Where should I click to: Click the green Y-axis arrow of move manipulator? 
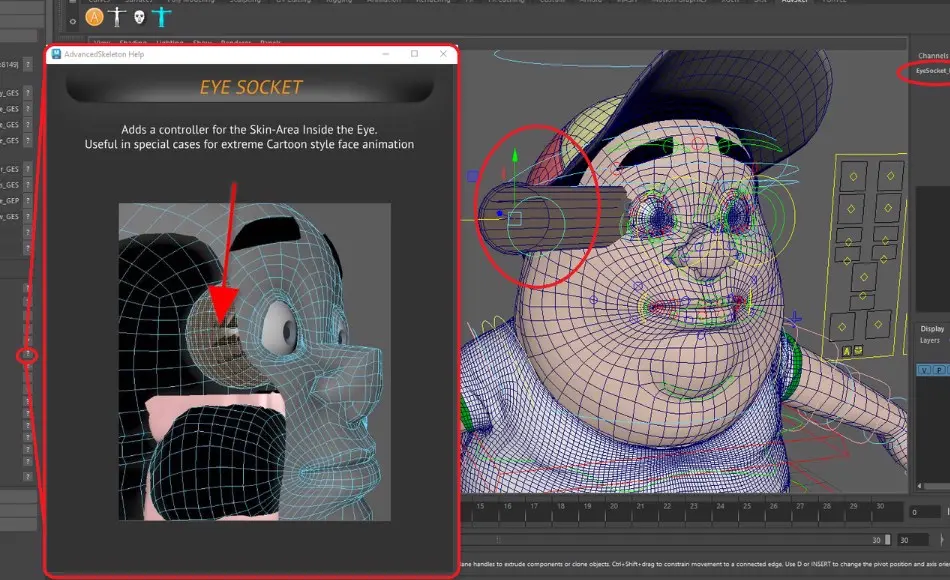[514, 160]
